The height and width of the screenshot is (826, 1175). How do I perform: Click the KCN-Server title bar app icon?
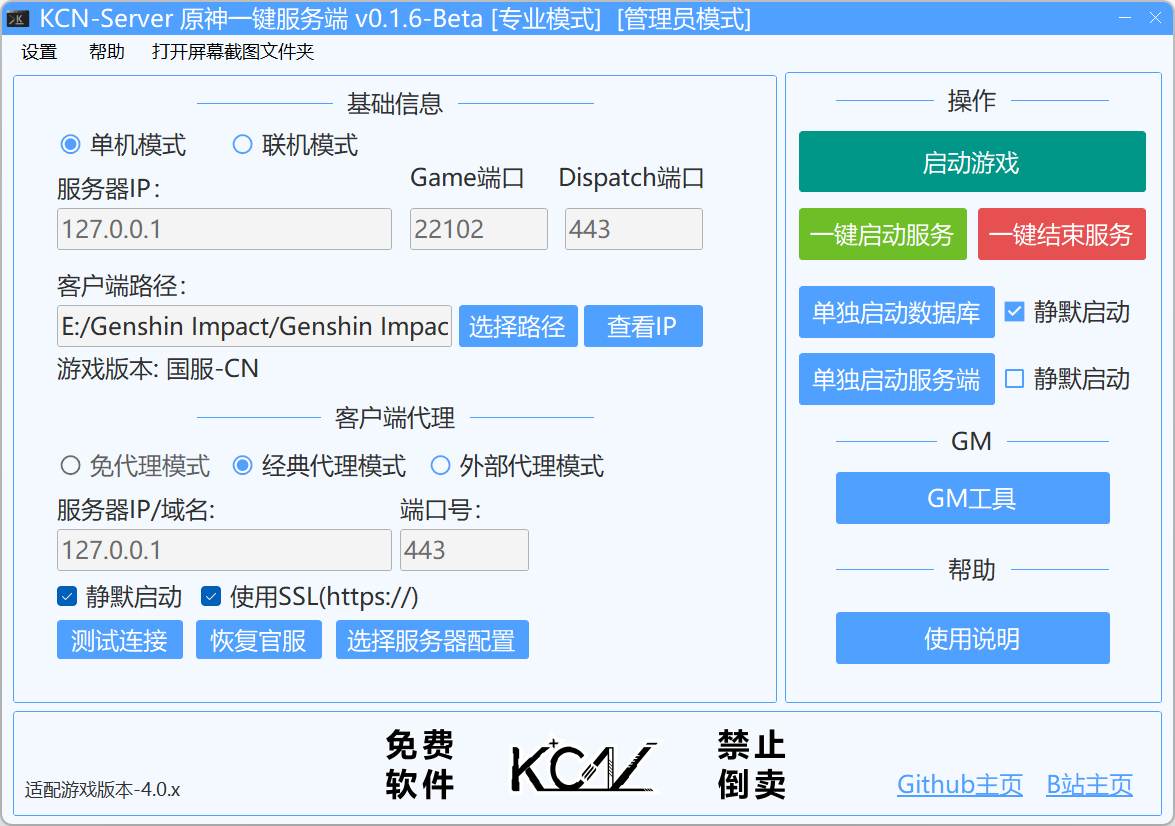17,19
